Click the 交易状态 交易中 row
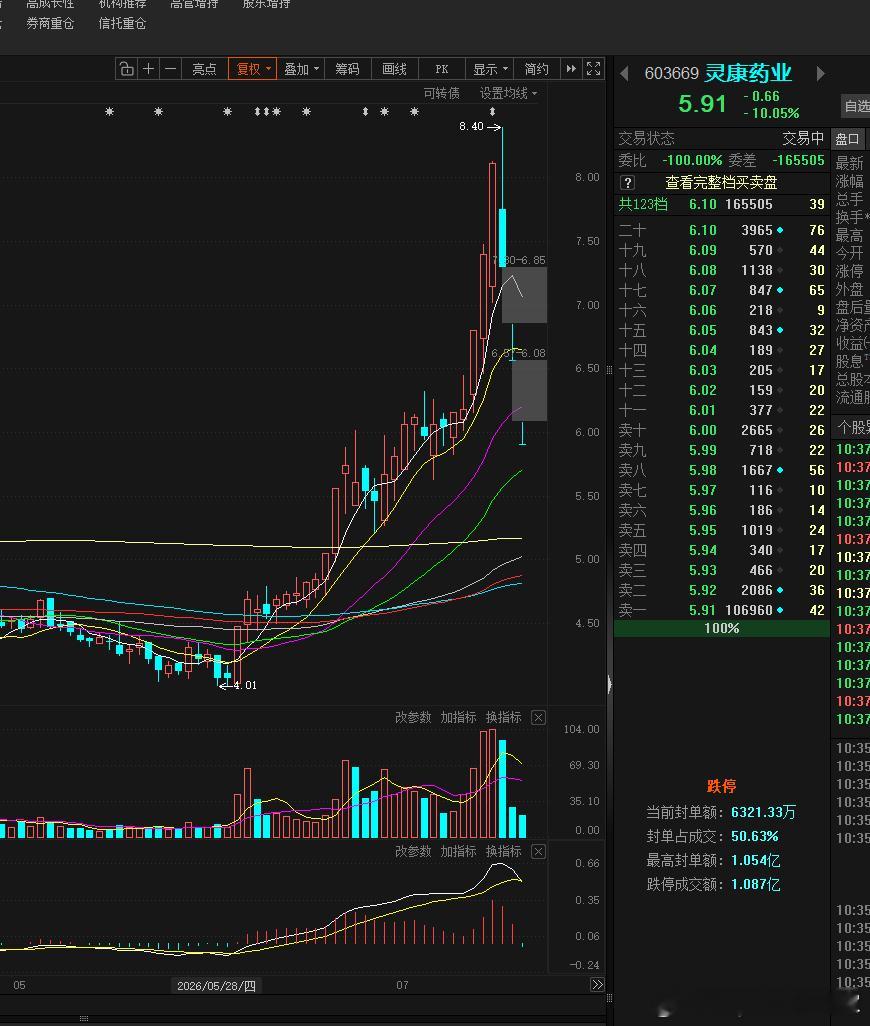This screenshot has height=1026, width=870. 722,138
